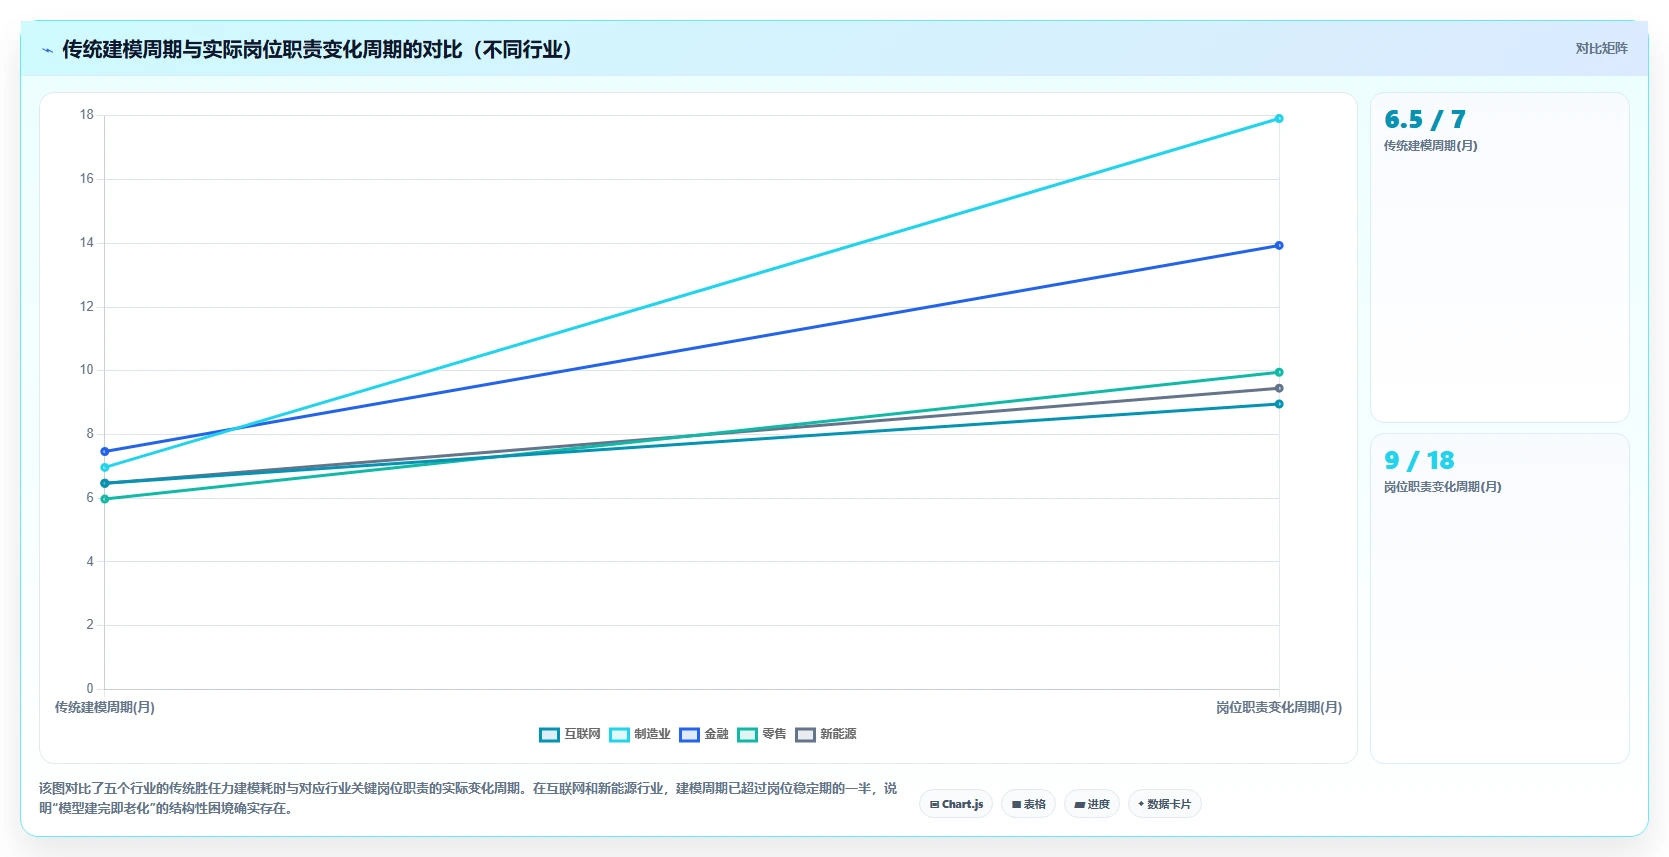The height and width of the screenshot is (857, 1669).
Task: Click the y-axis value 18
Action: coord(87,115)
